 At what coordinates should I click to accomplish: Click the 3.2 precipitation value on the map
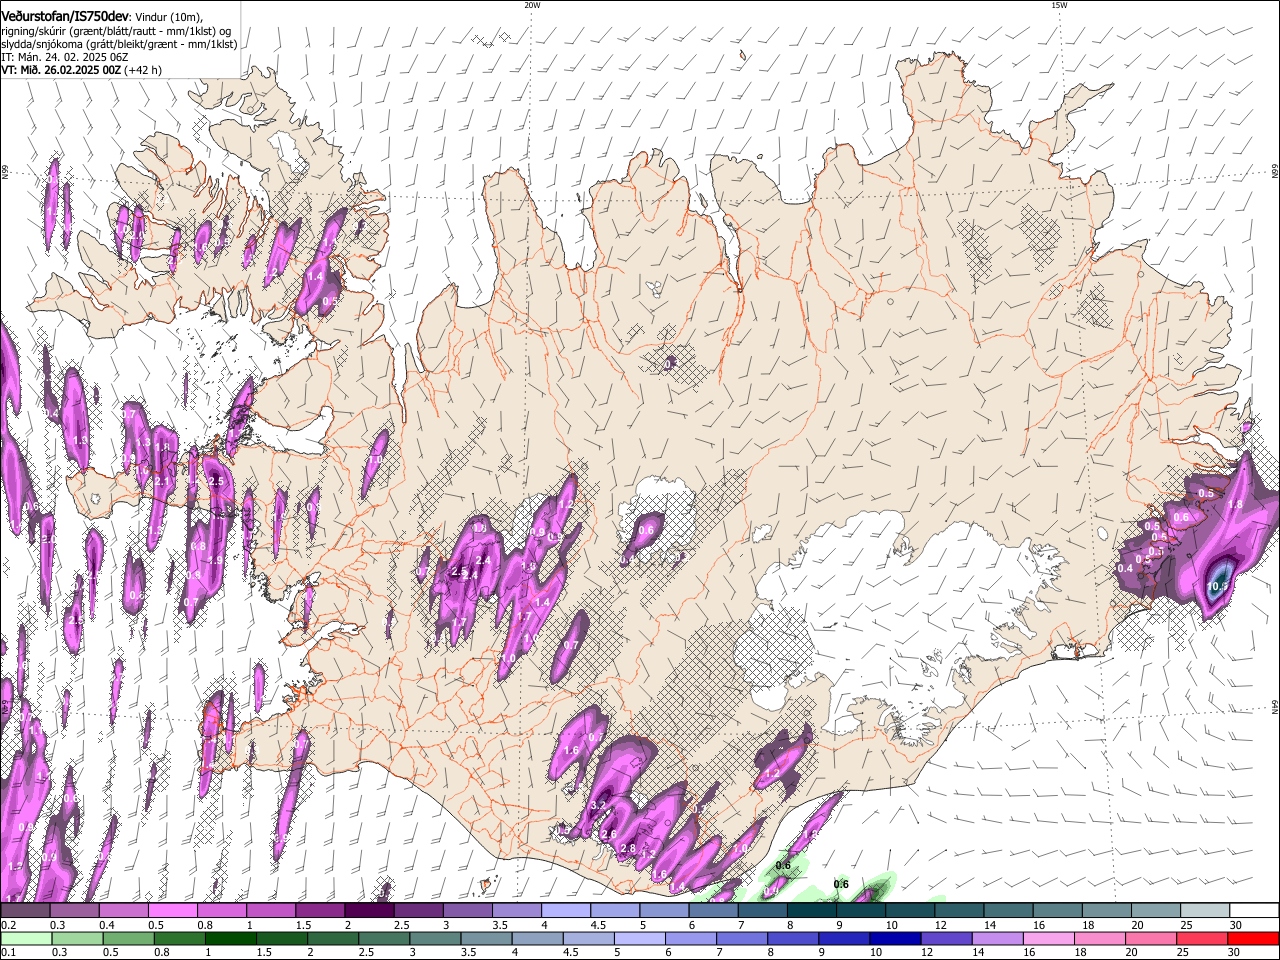[x=600, y=805]
